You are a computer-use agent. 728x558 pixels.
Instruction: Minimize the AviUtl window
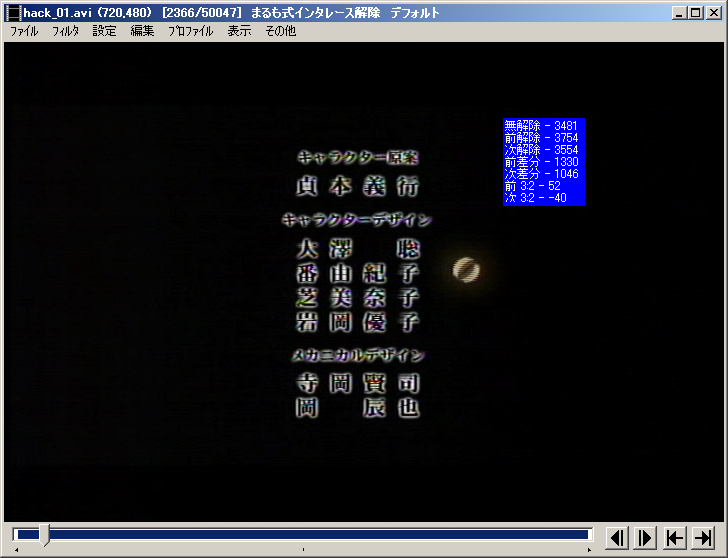[679, 13]
